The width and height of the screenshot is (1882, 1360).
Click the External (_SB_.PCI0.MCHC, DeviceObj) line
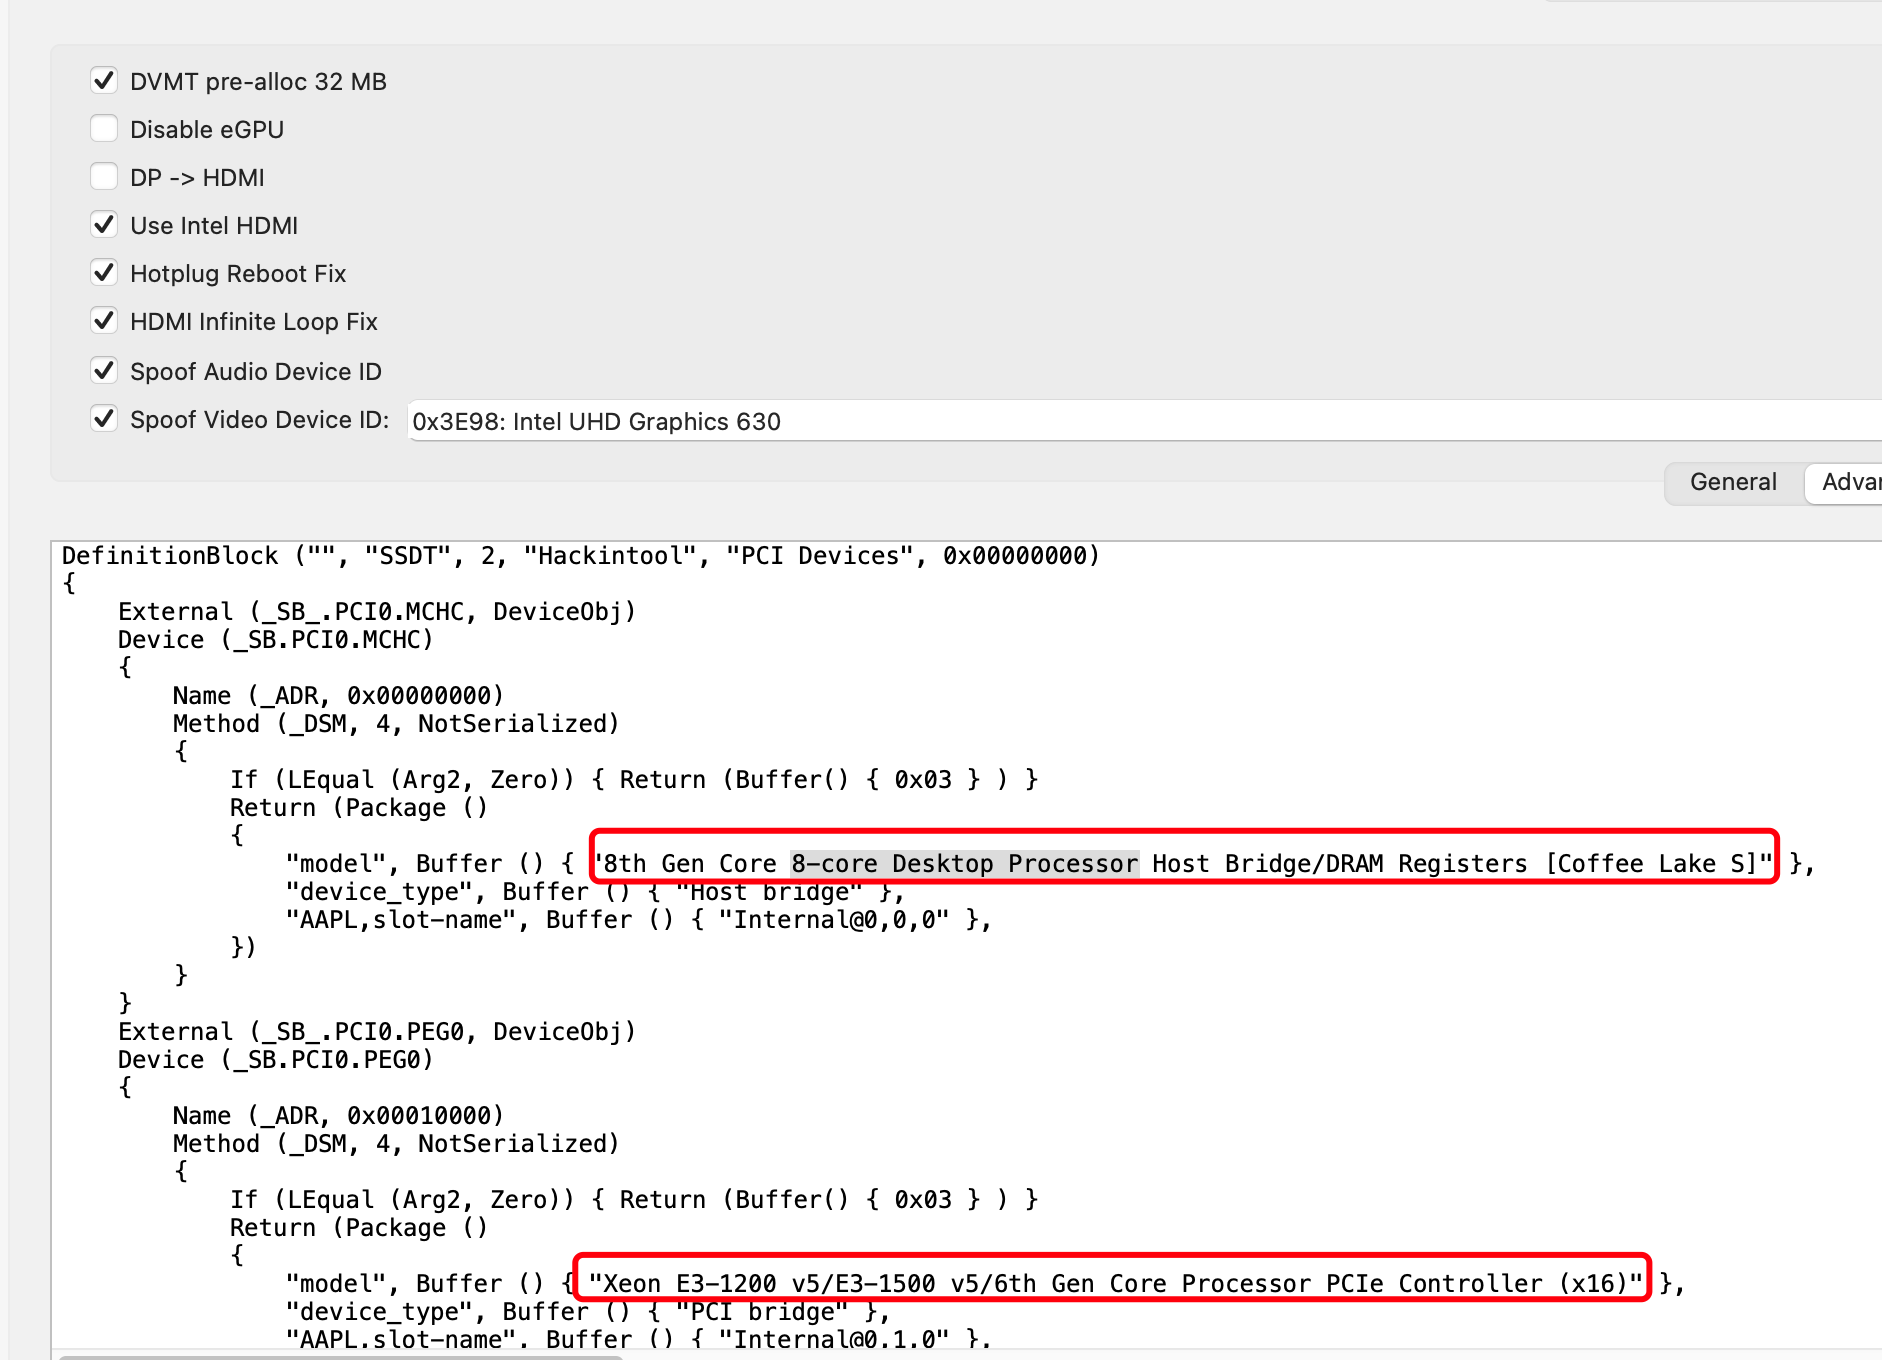376,612
